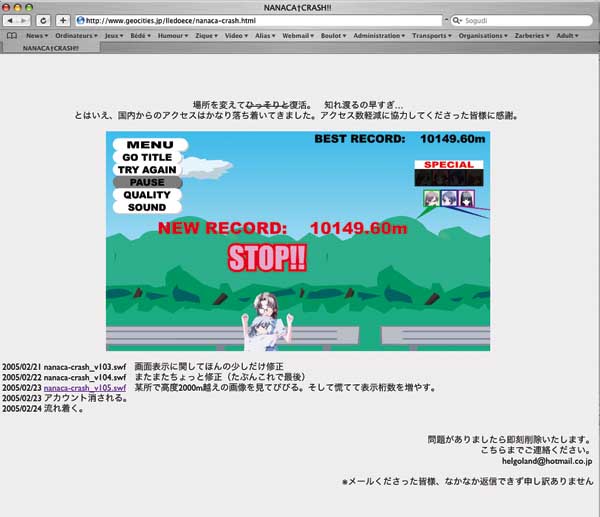The width and height of the screenshot is (600, 517).
Task: Click the Sogudi search field
Action: [x=522, y=21]
